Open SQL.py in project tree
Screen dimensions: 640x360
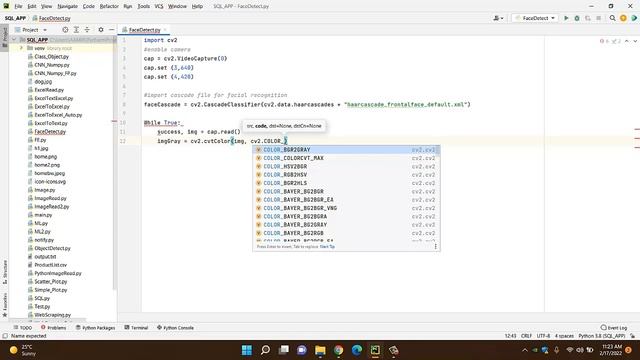[x=42, y=298]
